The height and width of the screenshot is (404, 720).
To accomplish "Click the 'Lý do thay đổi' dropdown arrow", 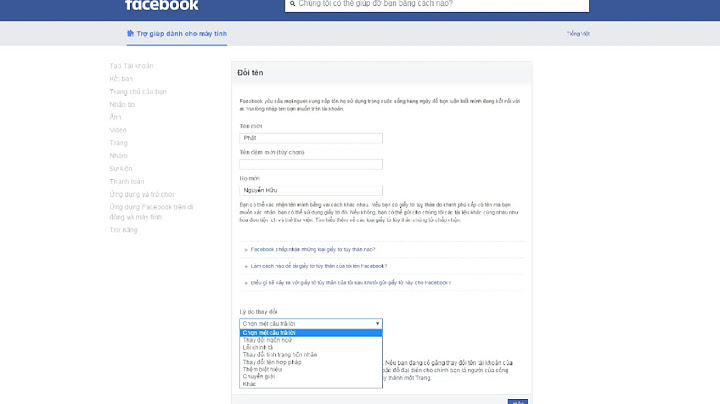I will [377, 324].
